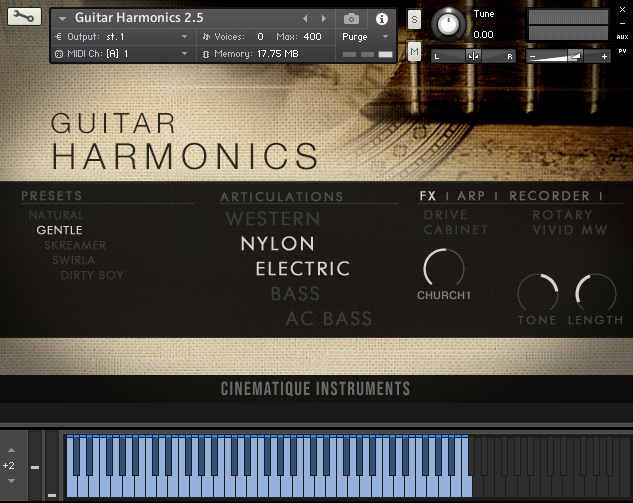Image resolution: width=633 pixels, height=503 pixels.
Task: Select the SKREAMER preset
Action: 75,245
